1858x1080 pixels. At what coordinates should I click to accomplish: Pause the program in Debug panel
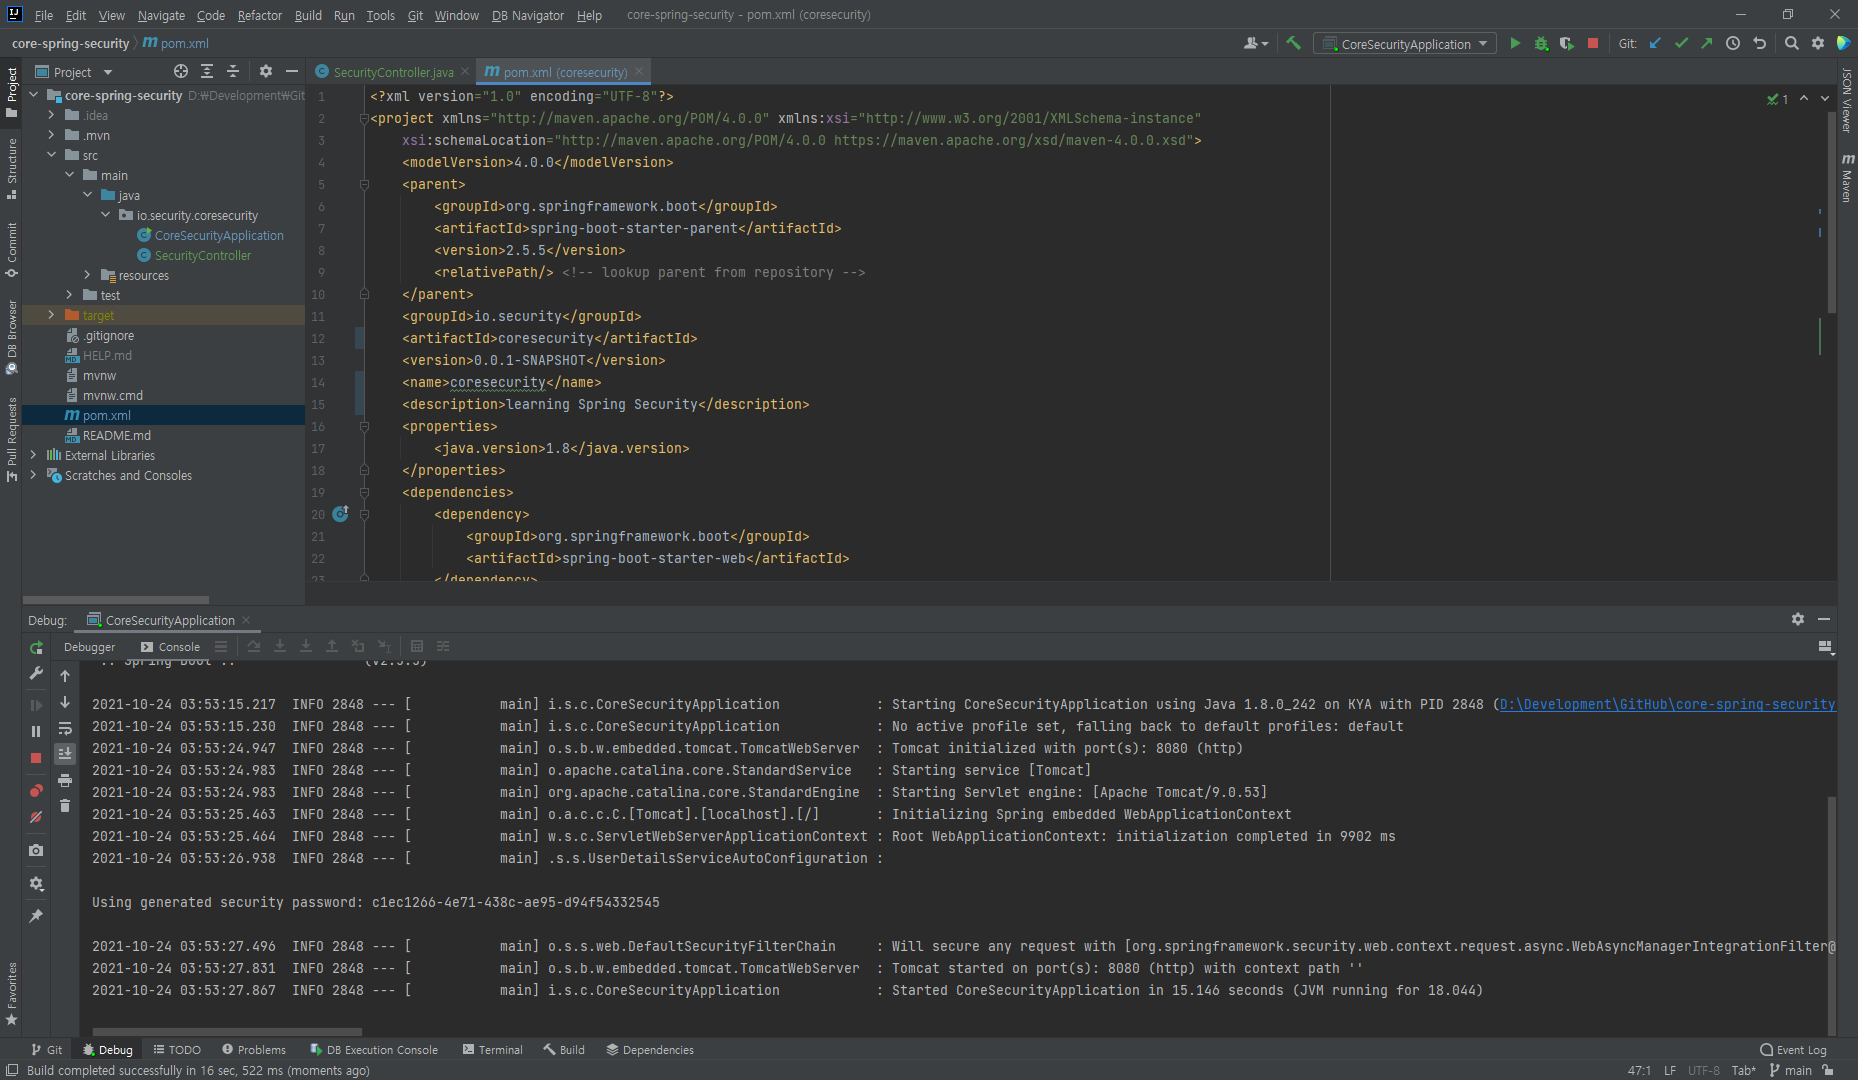point(36,731)
